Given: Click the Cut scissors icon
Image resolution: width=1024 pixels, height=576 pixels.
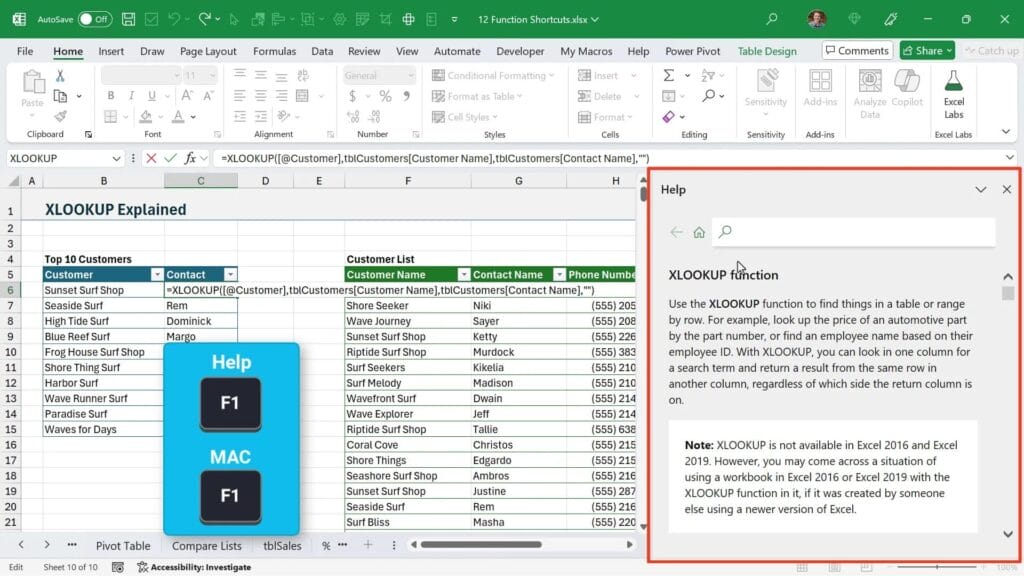Looking at the screenshot, I should click(x=60, y=75).
